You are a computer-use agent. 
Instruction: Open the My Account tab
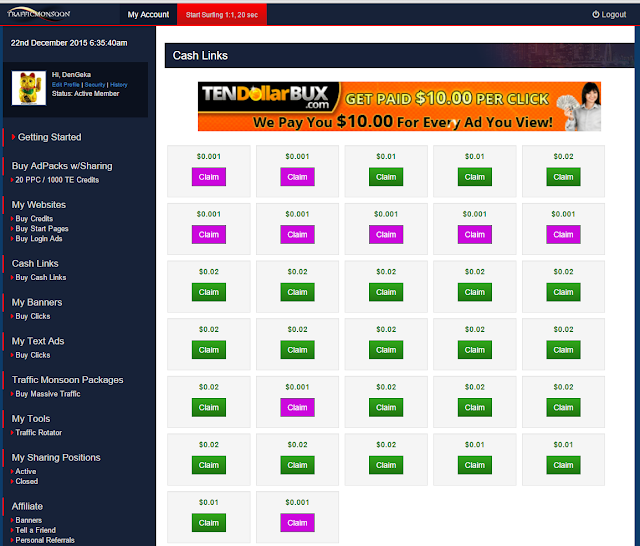[x=148, y=15]
